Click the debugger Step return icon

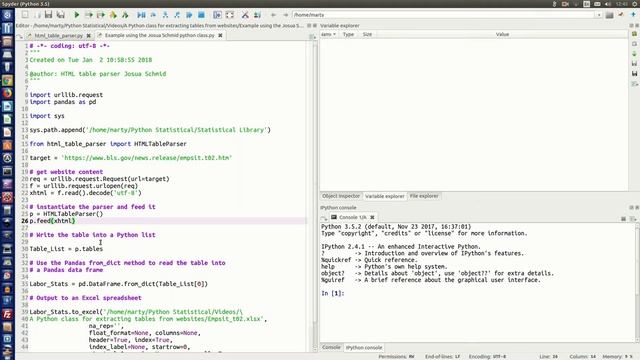[177, 15]
